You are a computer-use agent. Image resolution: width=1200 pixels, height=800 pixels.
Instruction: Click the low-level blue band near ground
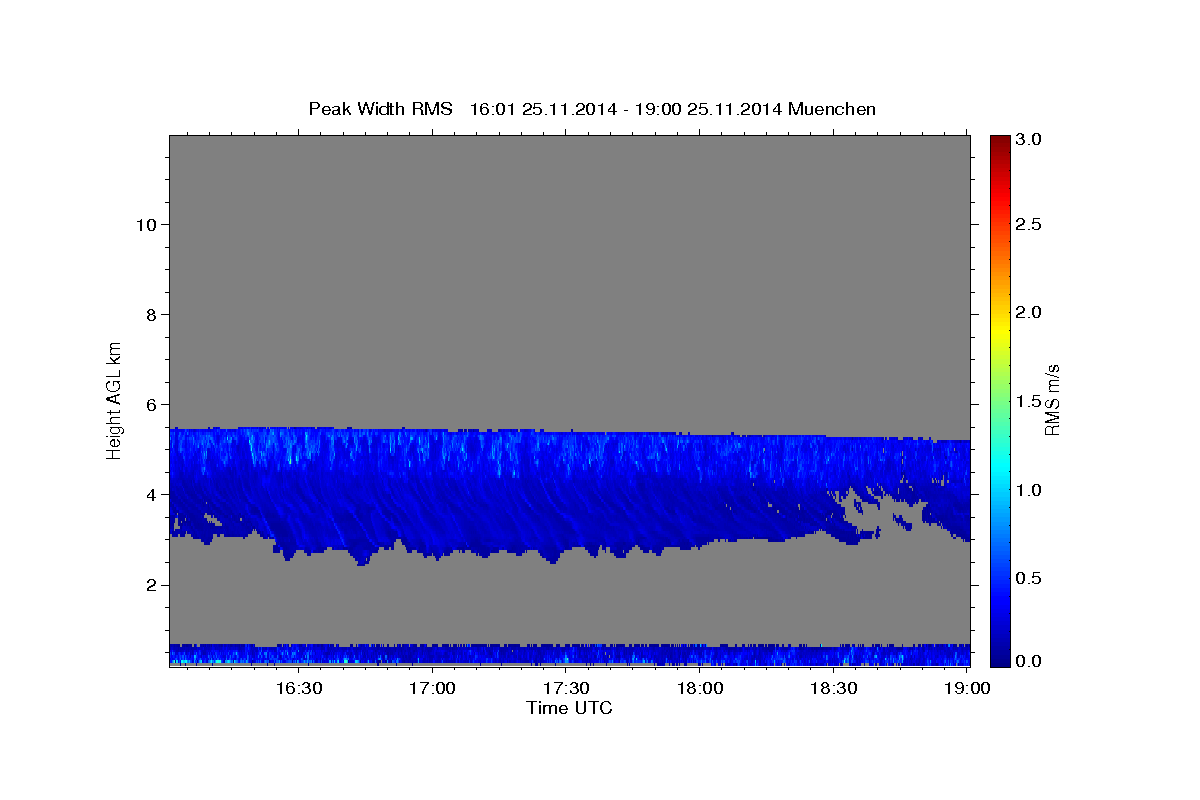click(570, 655)
